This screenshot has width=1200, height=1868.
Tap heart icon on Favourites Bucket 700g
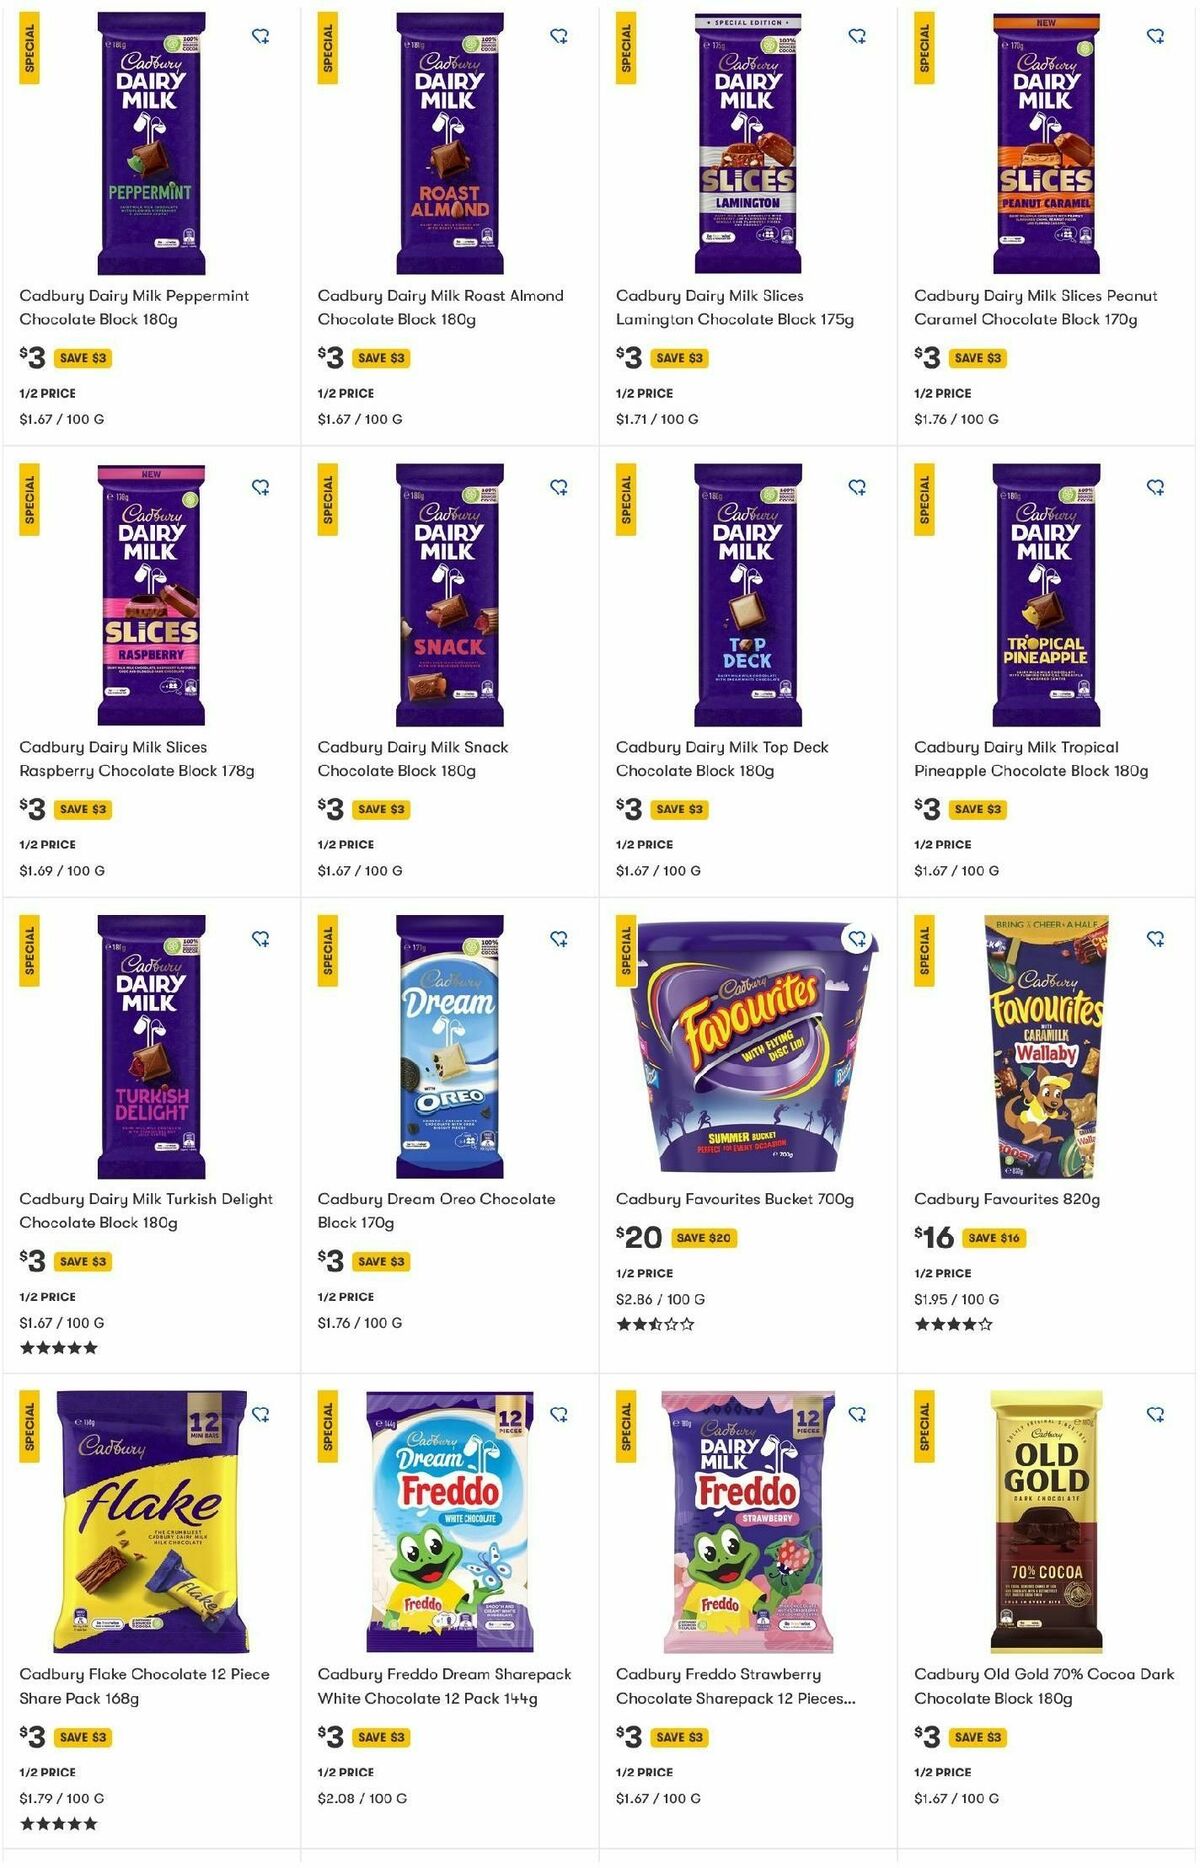pos(857,939)
